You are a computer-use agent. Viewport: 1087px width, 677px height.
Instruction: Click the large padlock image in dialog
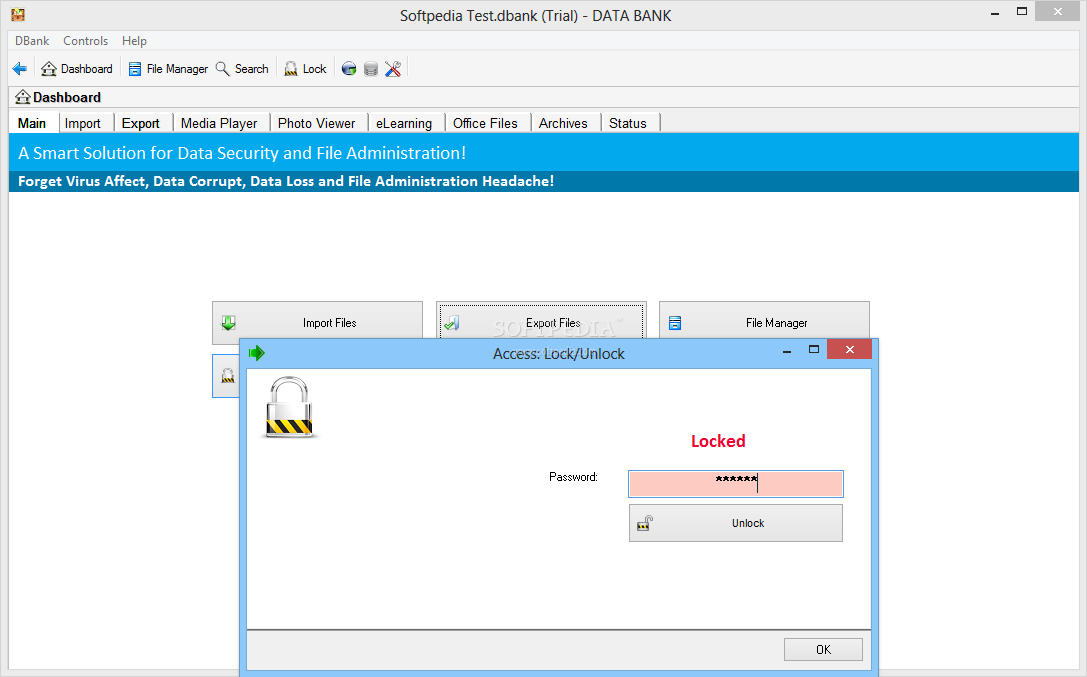tap(289, 407)
